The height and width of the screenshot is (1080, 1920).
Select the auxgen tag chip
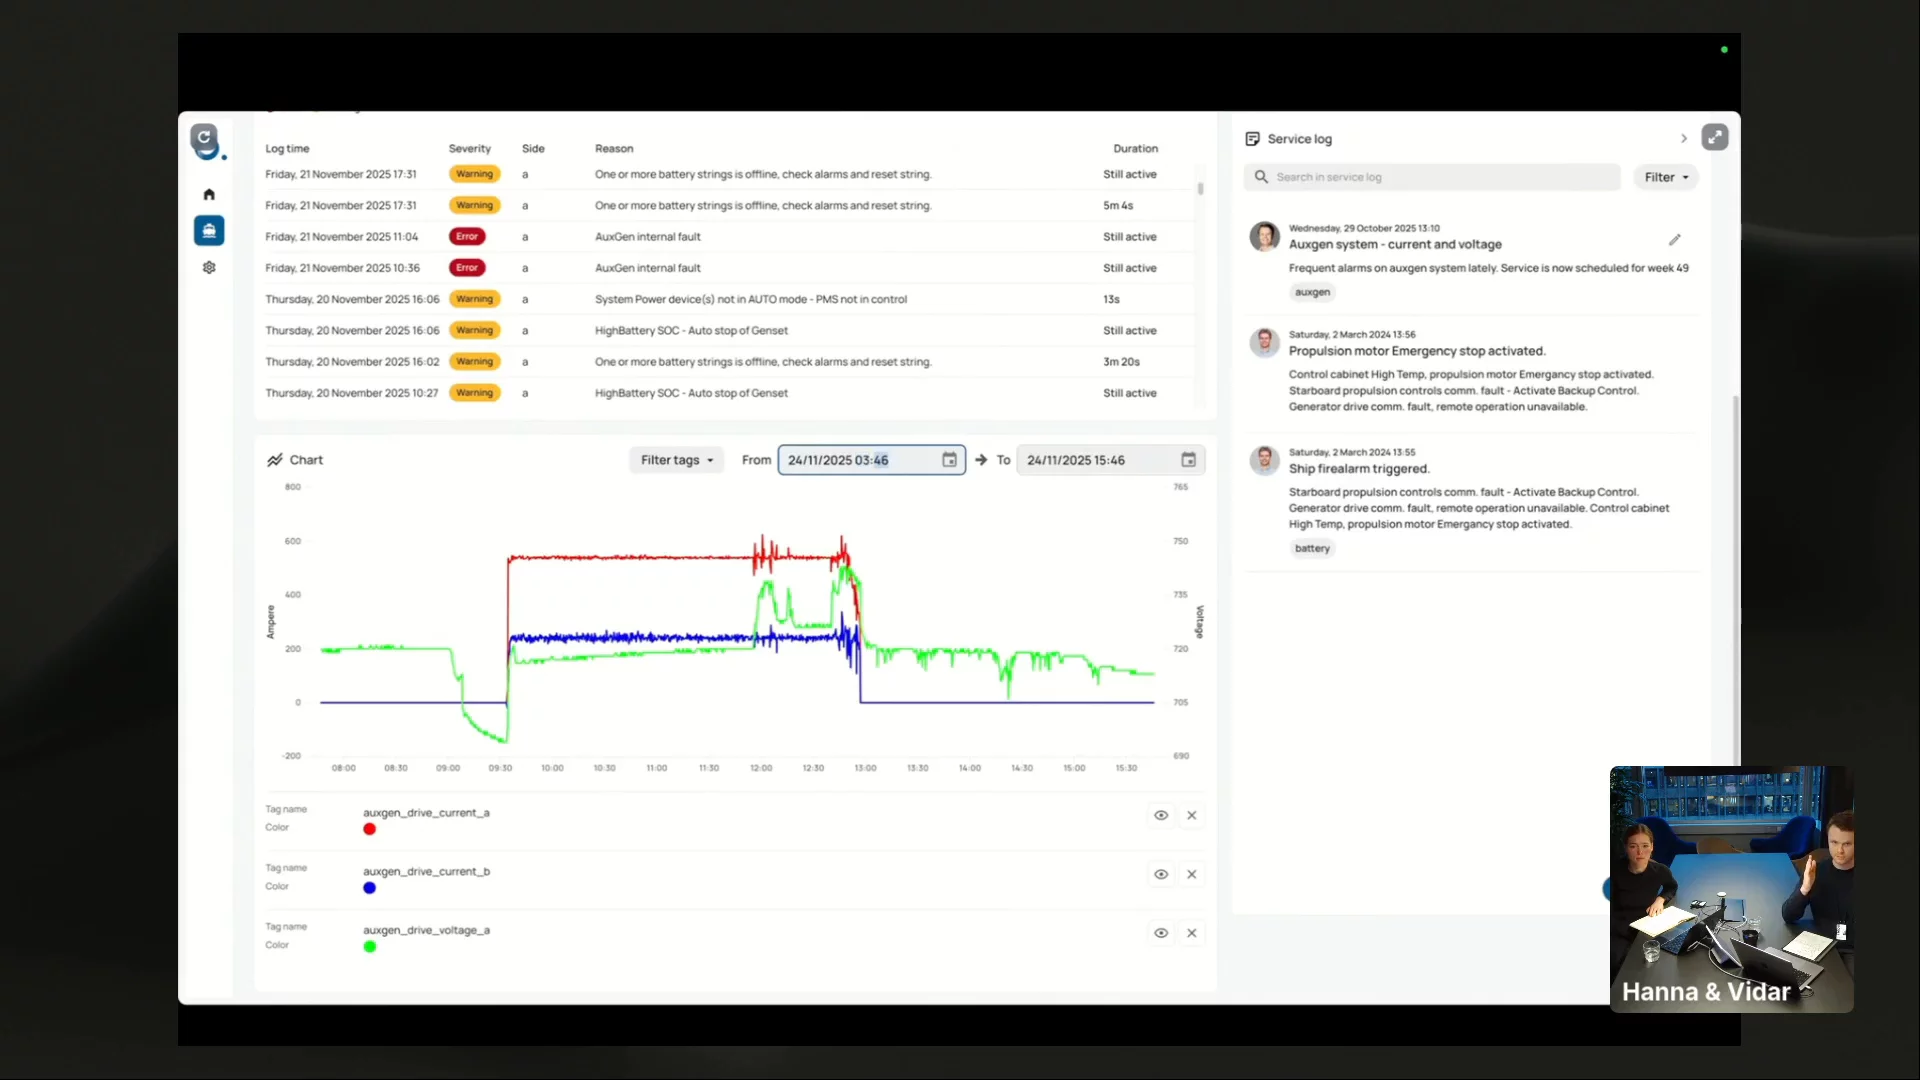click(x=1312, y=292)
